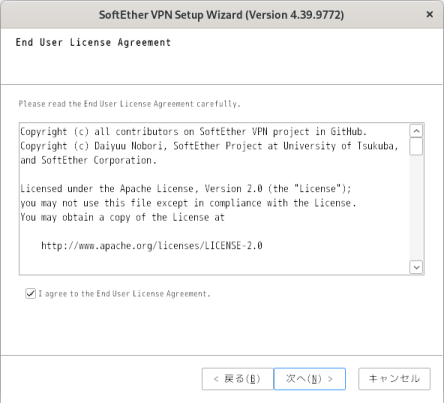Image resolution: width=444 pixels, height=403 pixels.
Task: Click the "Copyright (c) all contributors" line
Action: 193,132
